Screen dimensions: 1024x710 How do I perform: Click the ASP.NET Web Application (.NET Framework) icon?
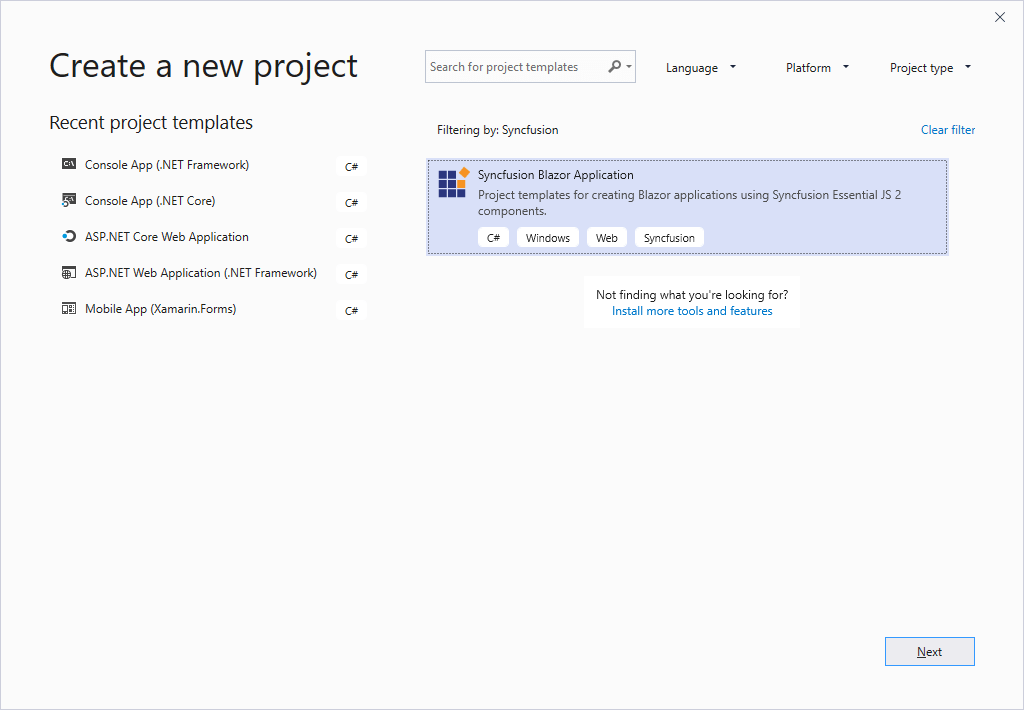[x=69, y=272]
